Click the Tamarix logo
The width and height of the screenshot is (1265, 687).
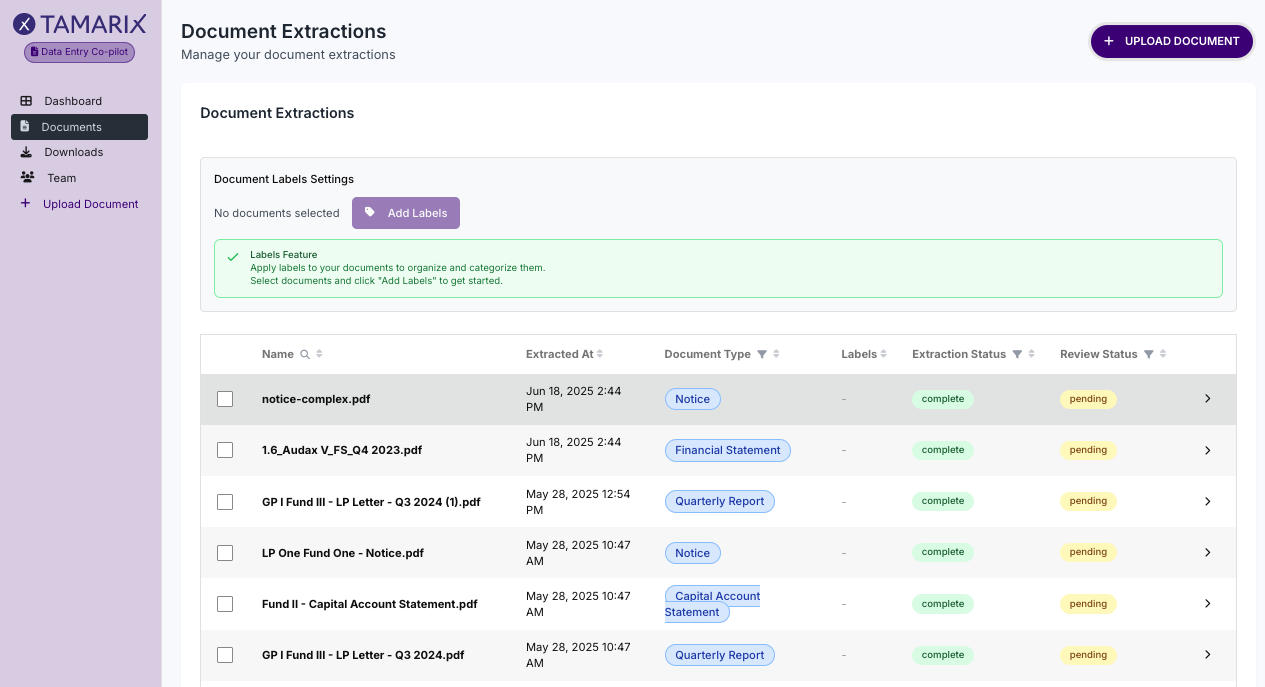tap(80, 24)
